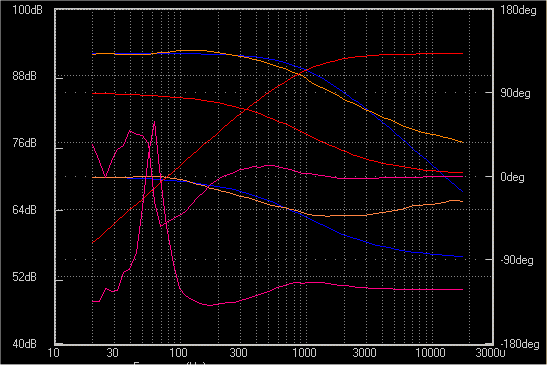Click the 88dB magnitude axis label
The image size is (547, 365).
pos(24,76)
